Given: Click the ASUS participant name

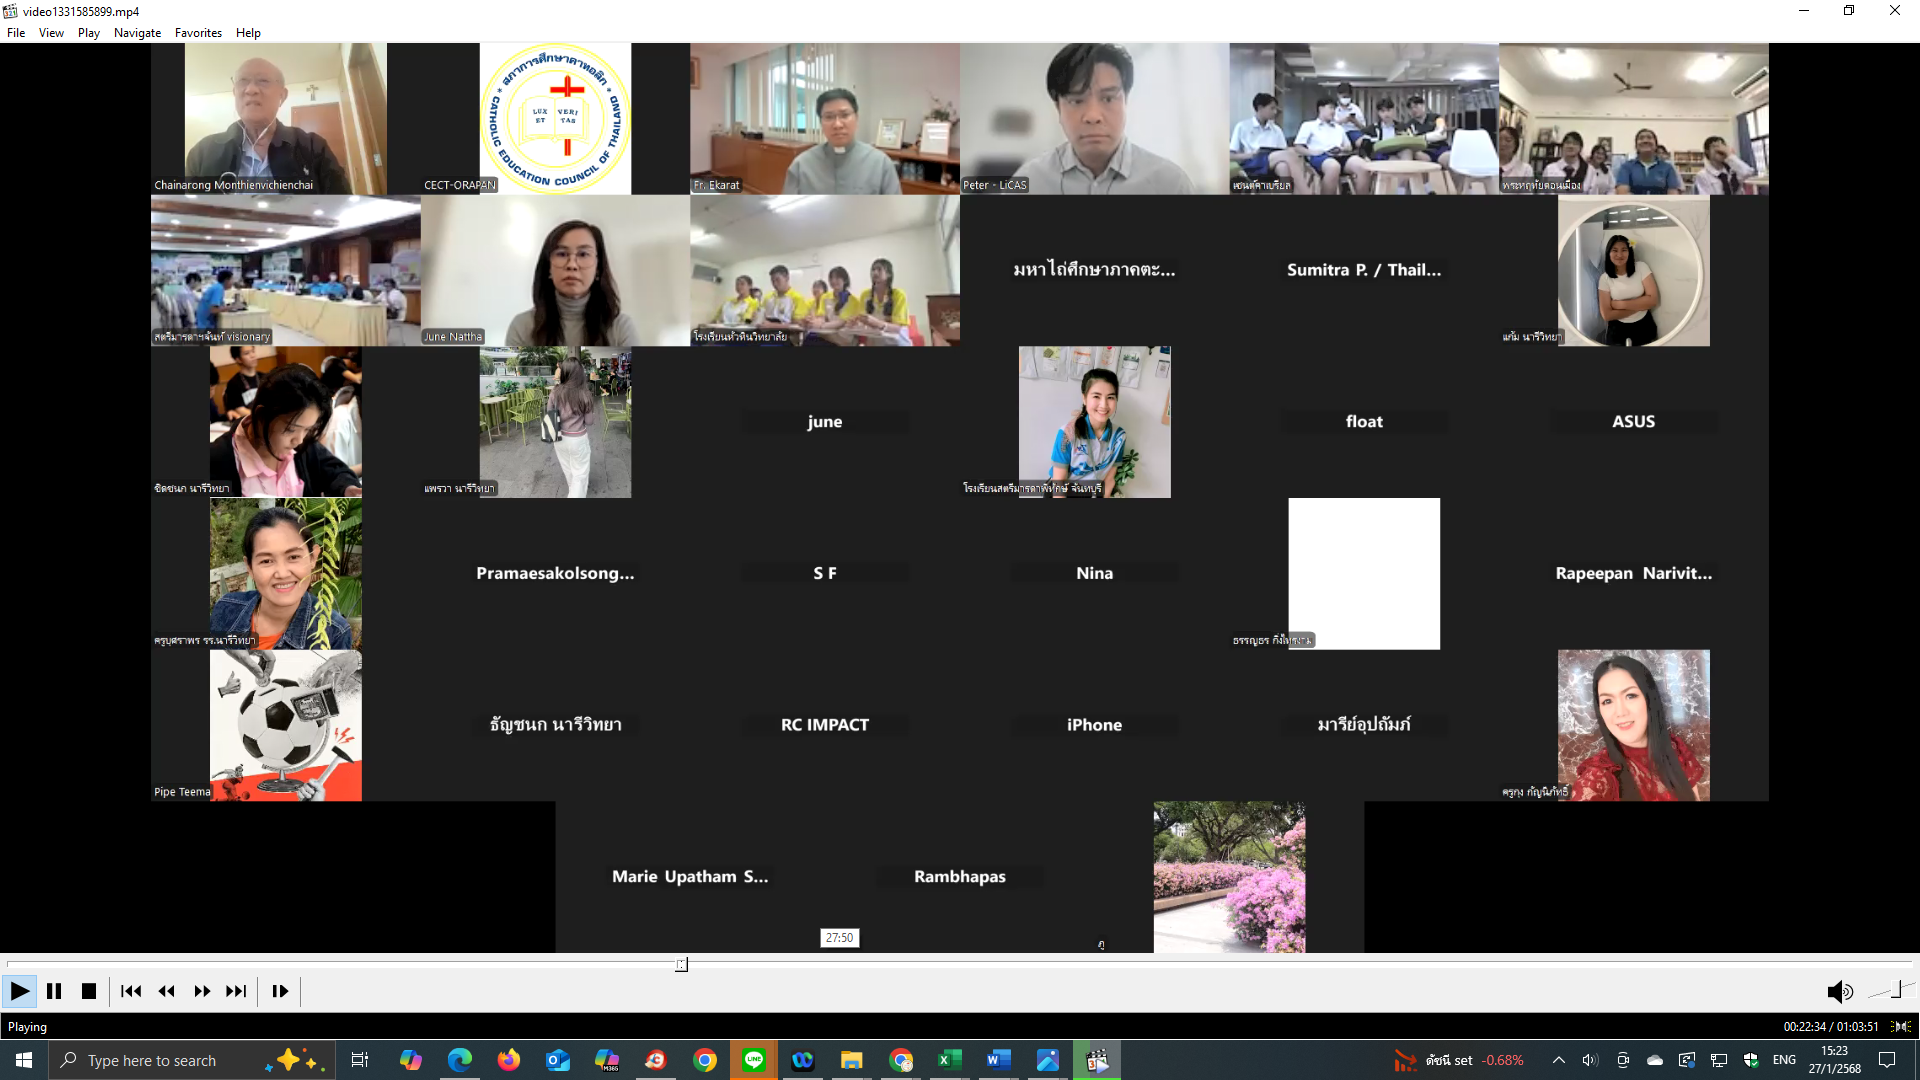Looking at the screenshot, I should pos(1633,422).
